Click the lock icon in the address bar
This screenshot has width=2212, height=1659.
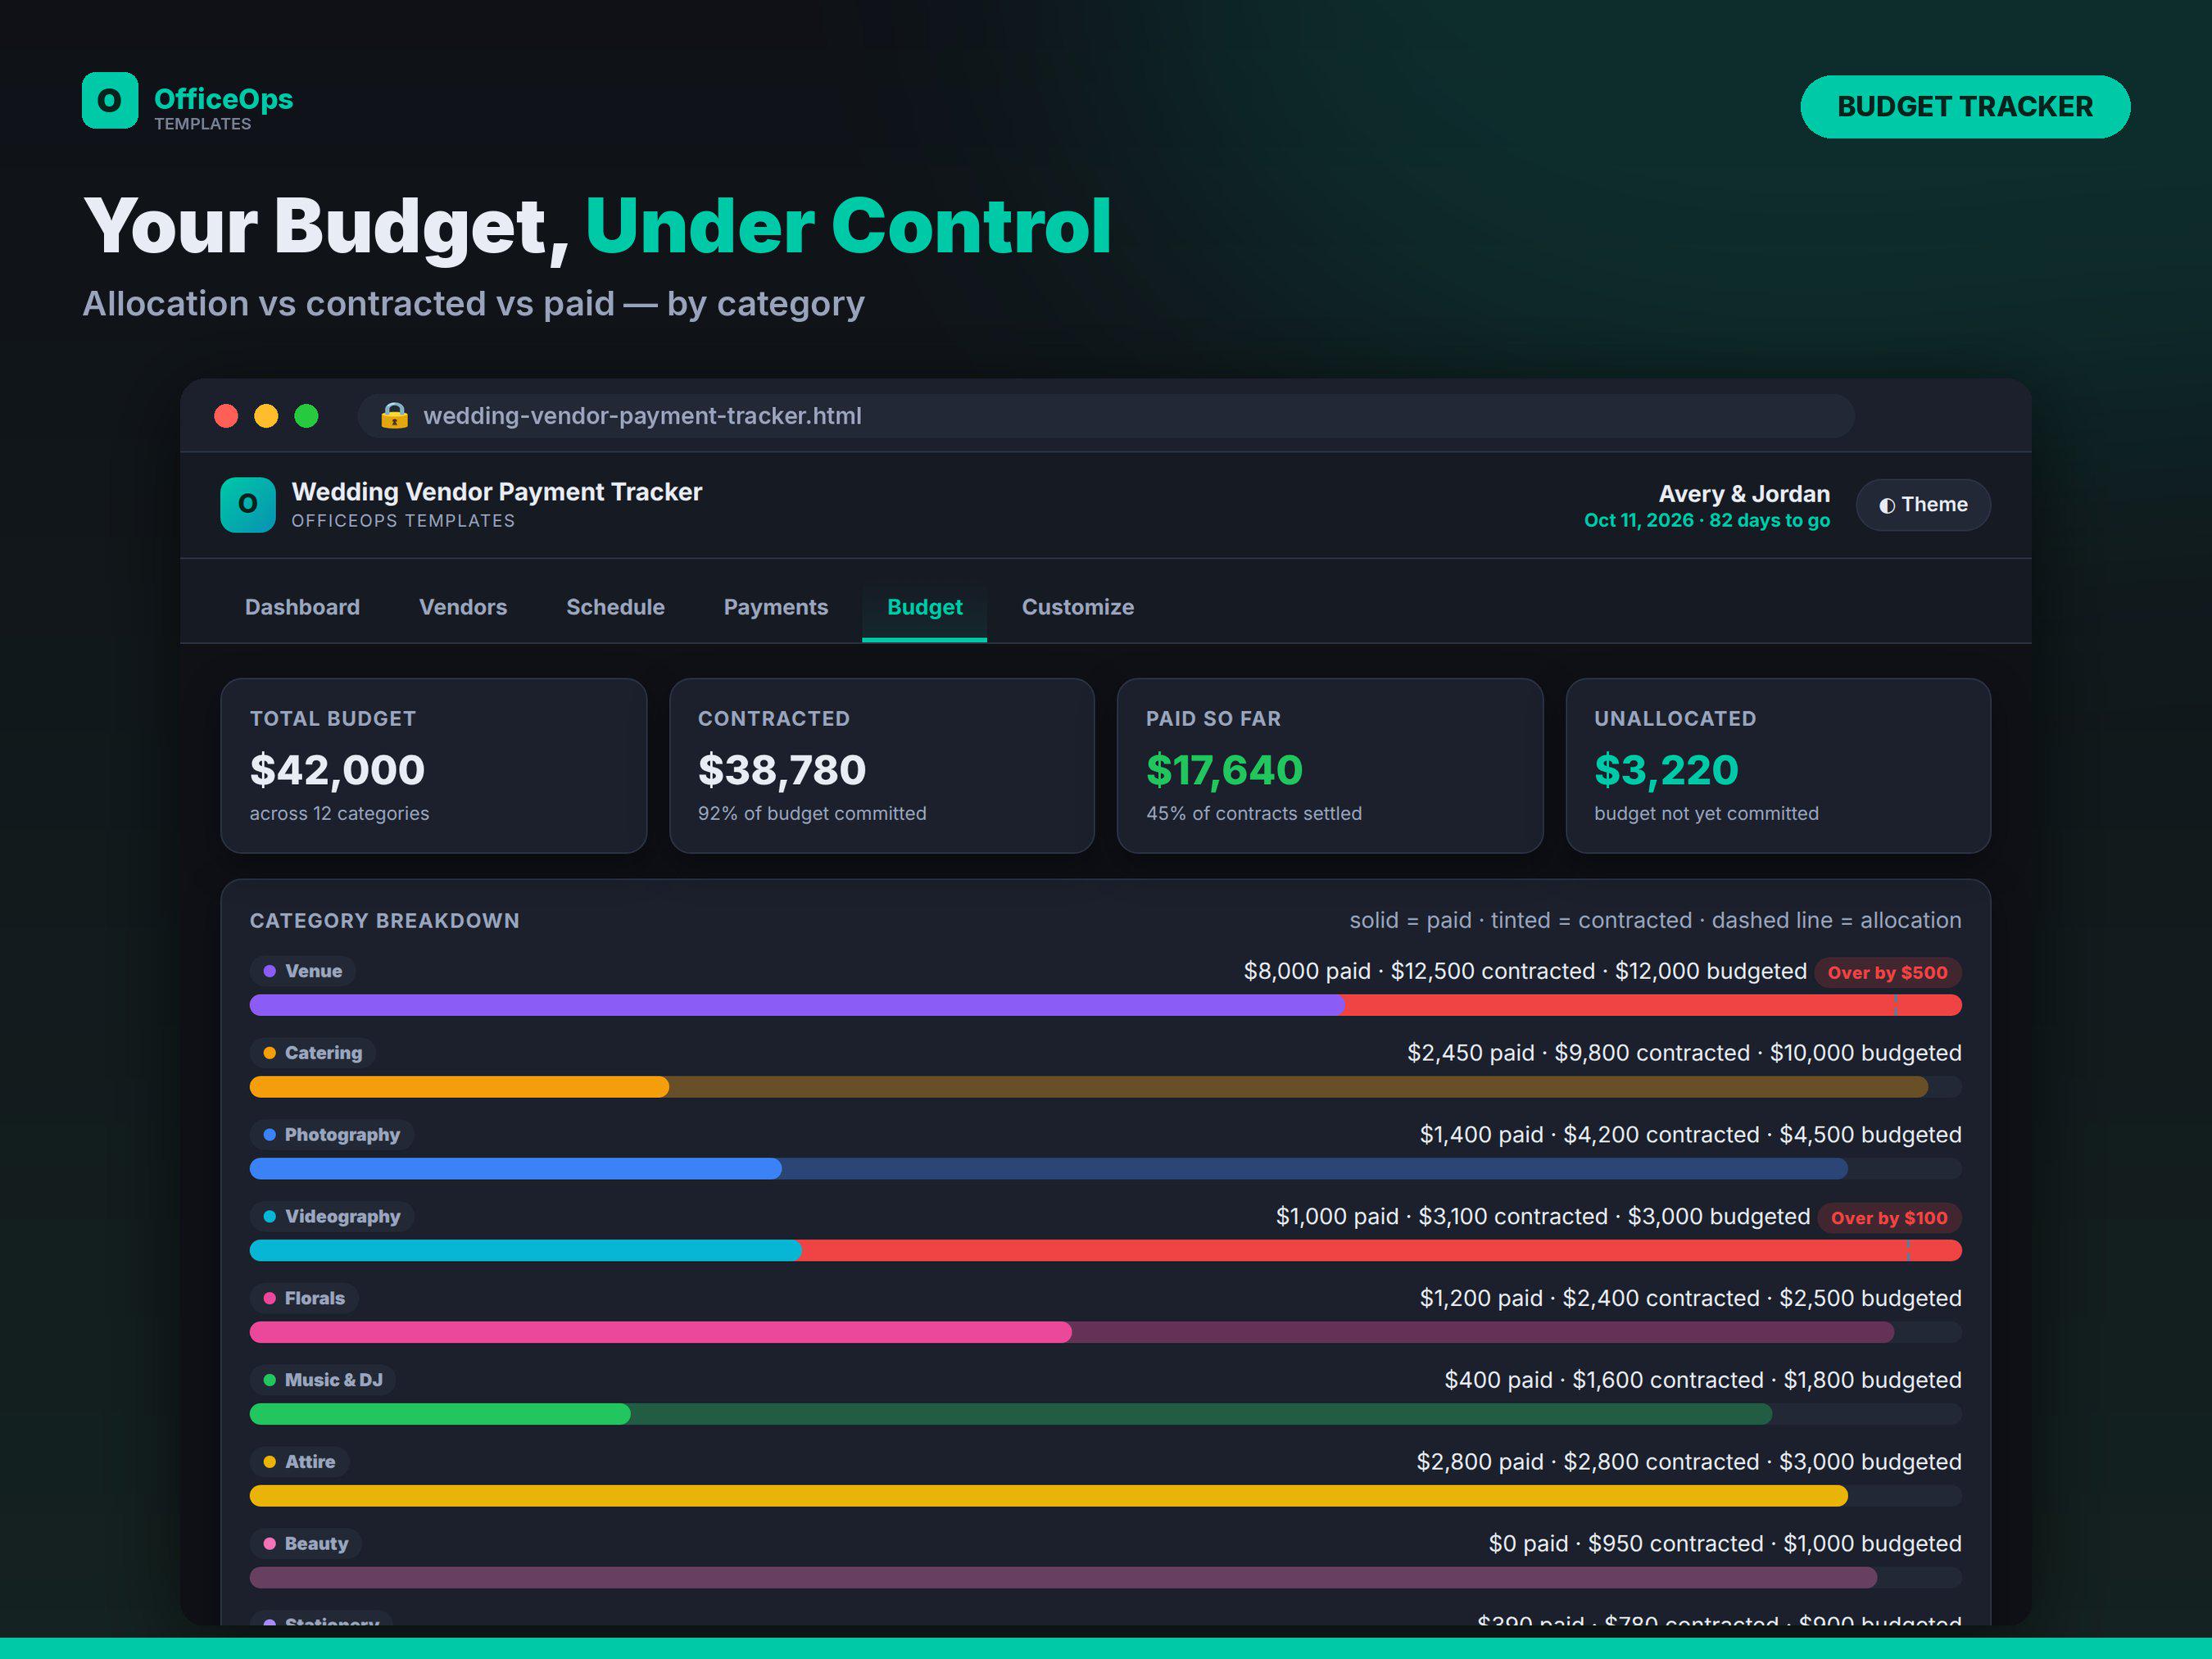coord(394,416)
